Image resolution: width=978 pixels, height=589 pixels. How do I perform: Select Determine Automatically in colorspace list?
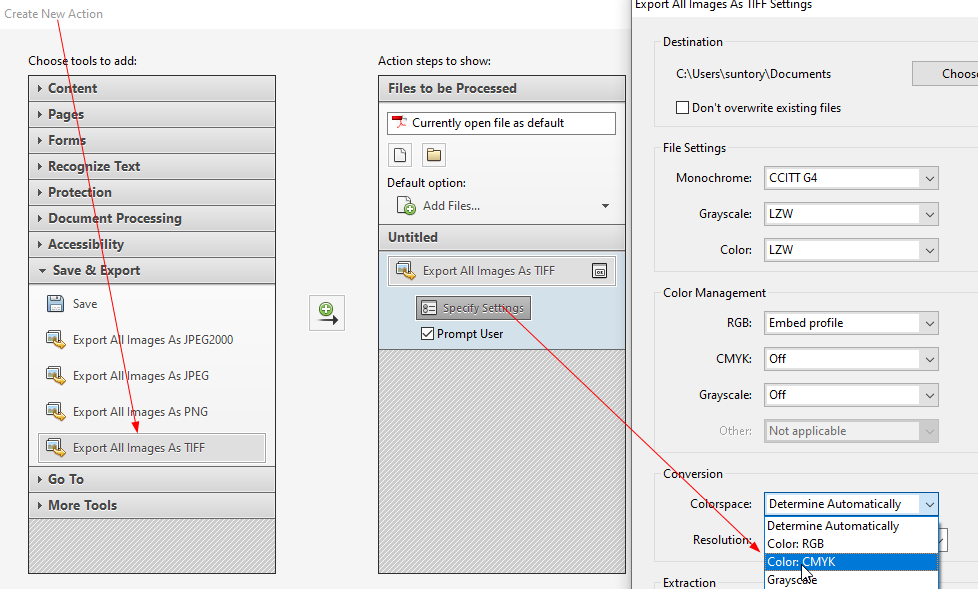(851, 526)
